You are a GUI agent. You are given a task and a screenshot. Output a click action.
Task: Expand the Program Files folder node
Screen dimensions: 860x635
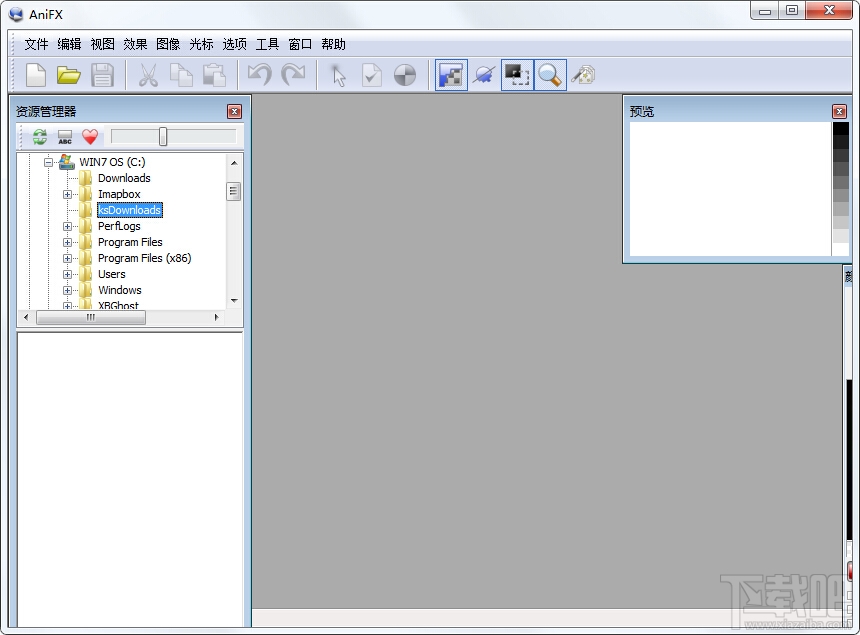click(67, 242)
